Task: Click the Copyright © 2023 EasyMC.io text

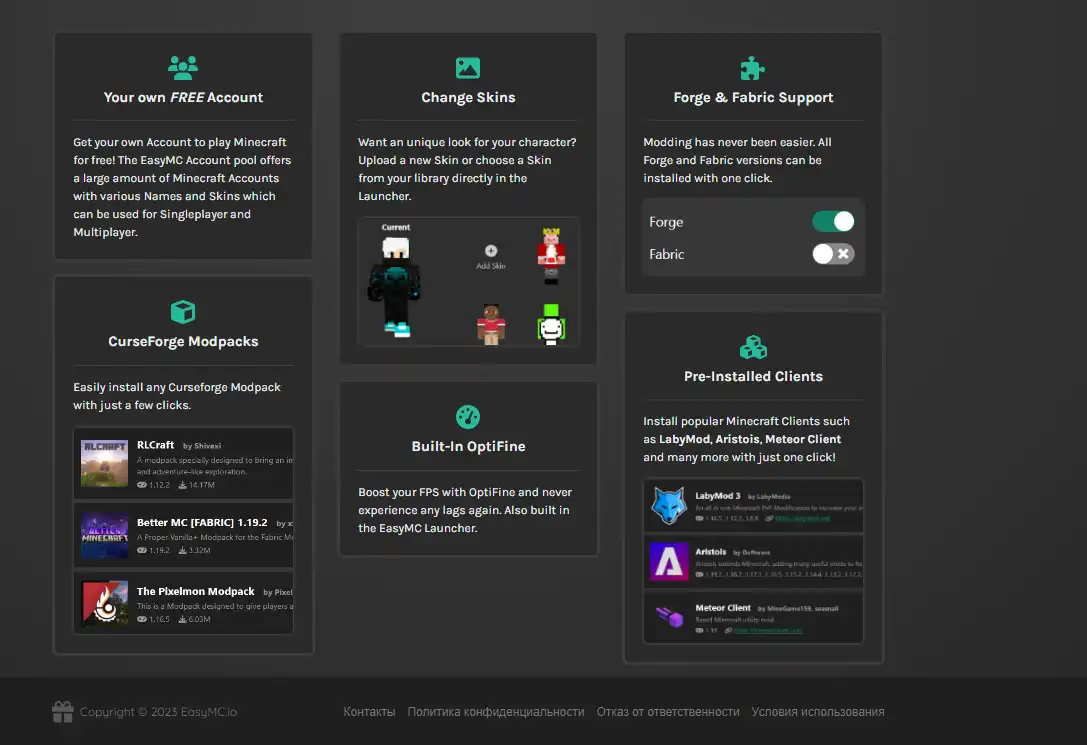Action: tap(158, 712)
